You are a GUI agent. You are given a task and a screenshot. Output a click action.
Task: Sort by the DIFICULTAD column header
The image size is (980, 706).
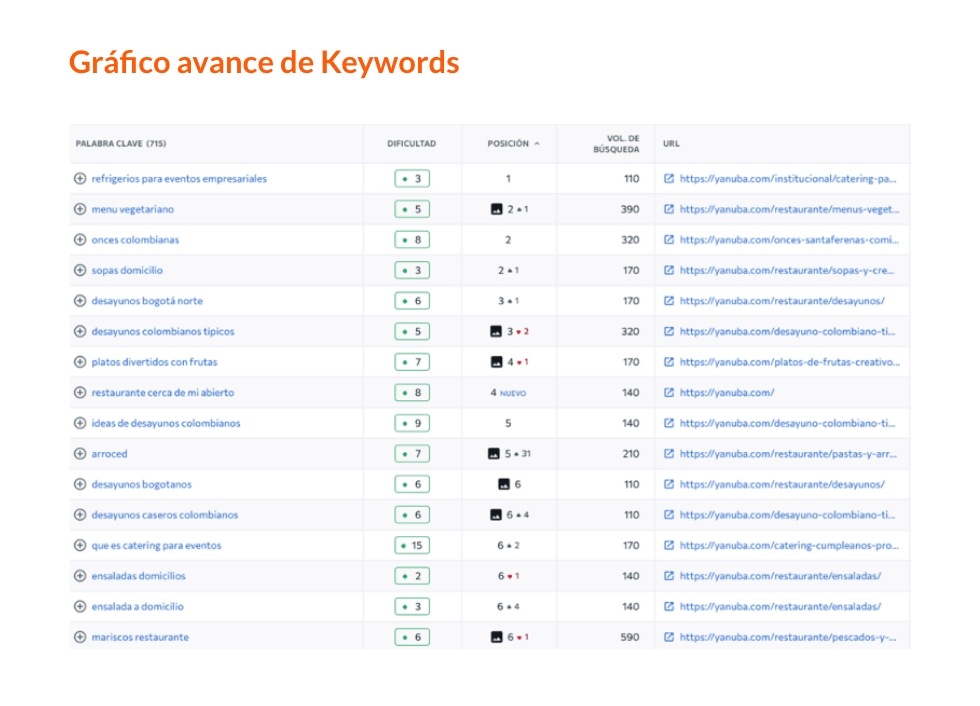pyautogui.click(x=411, y=144)
